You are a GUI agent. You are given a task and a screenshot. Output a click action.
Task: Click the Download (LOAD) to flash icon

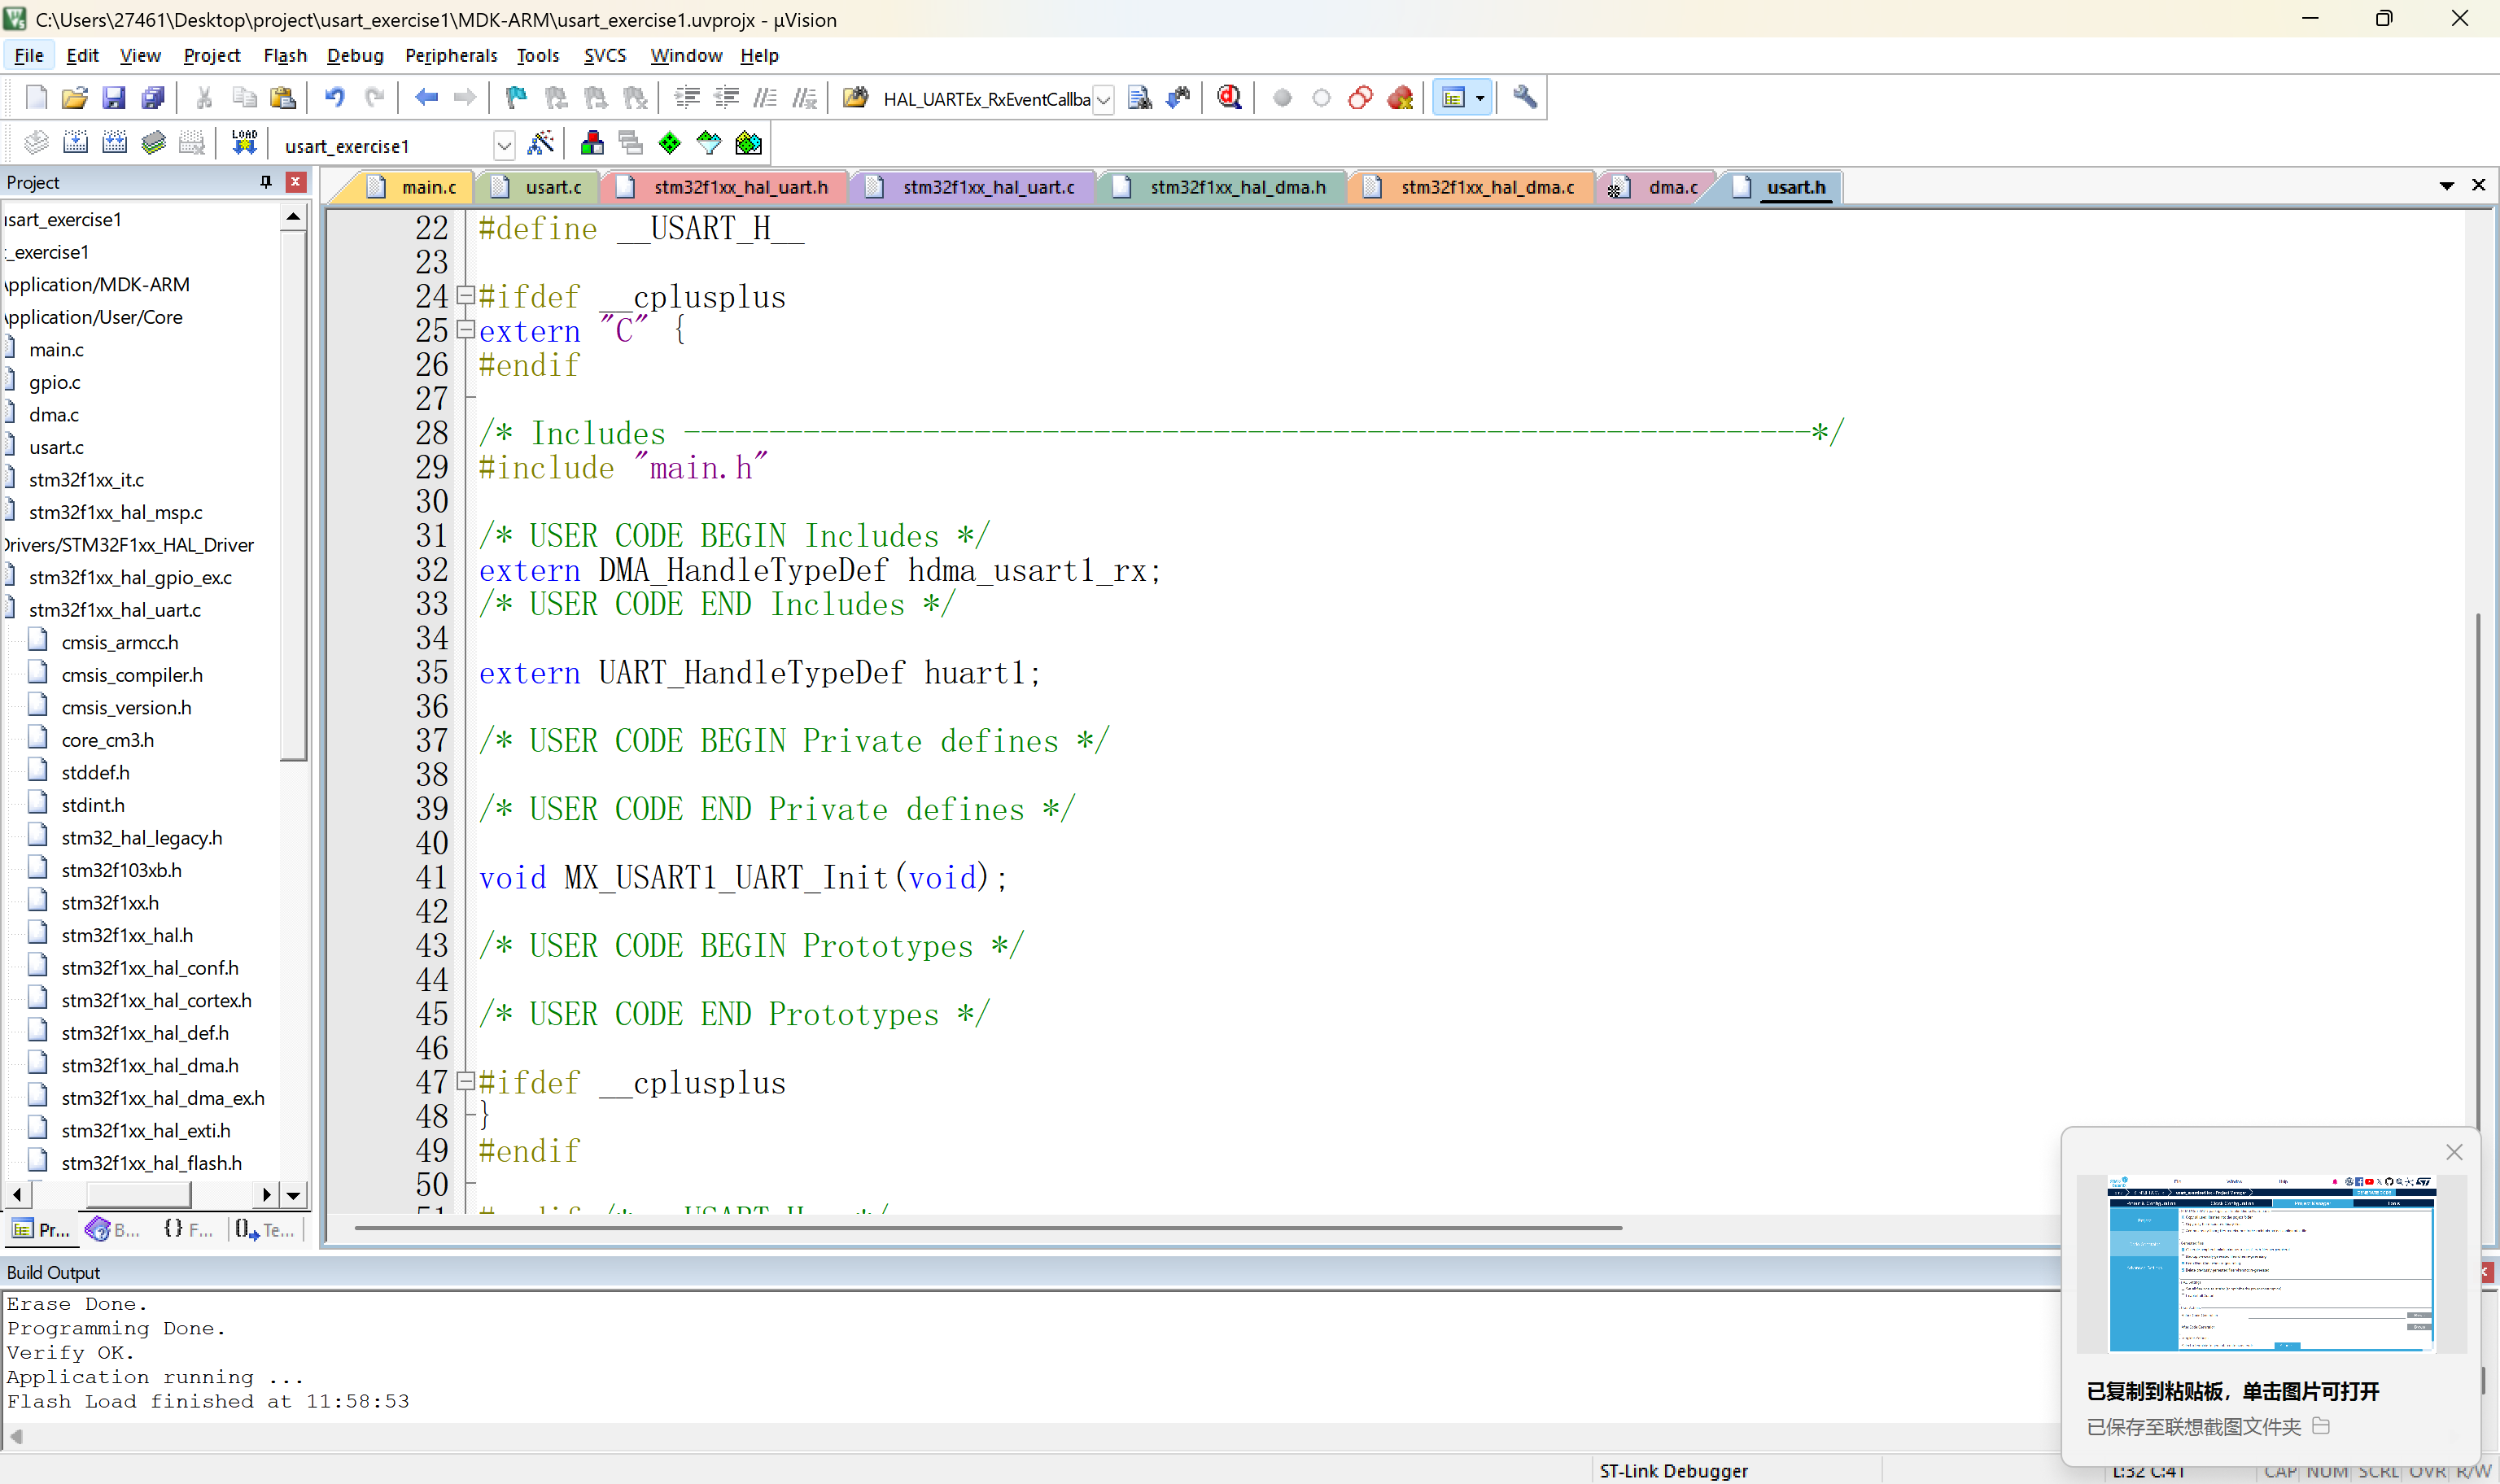[x=243, y=143]
